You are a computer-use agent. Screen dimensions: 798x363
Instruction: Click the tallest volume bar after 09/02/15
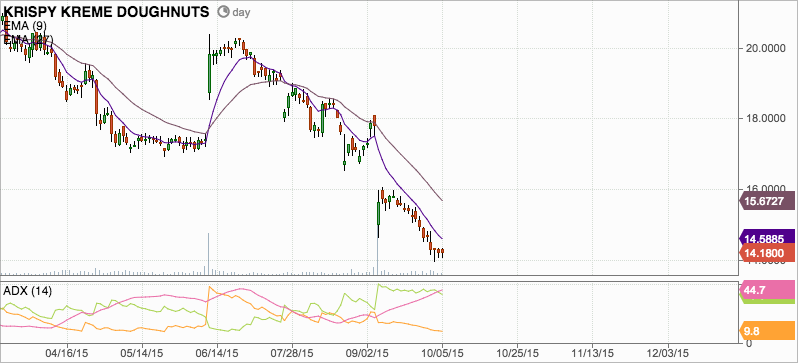[x=378, y=256]
